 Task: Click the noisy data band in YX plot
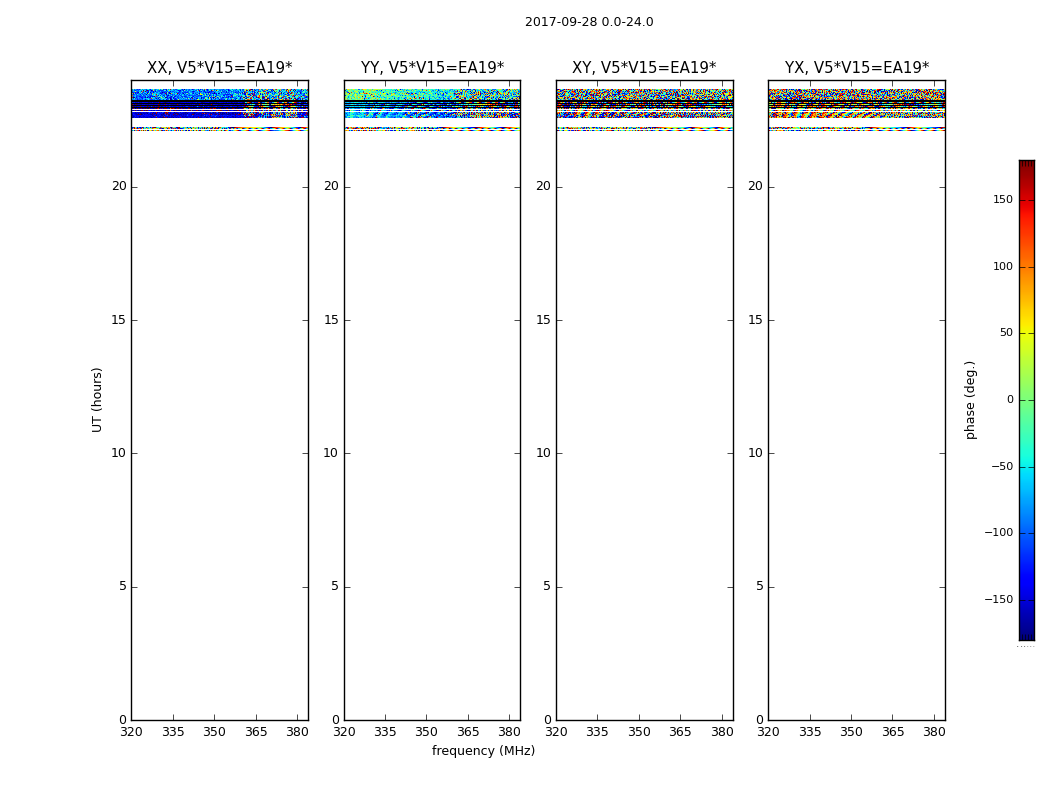856,104
